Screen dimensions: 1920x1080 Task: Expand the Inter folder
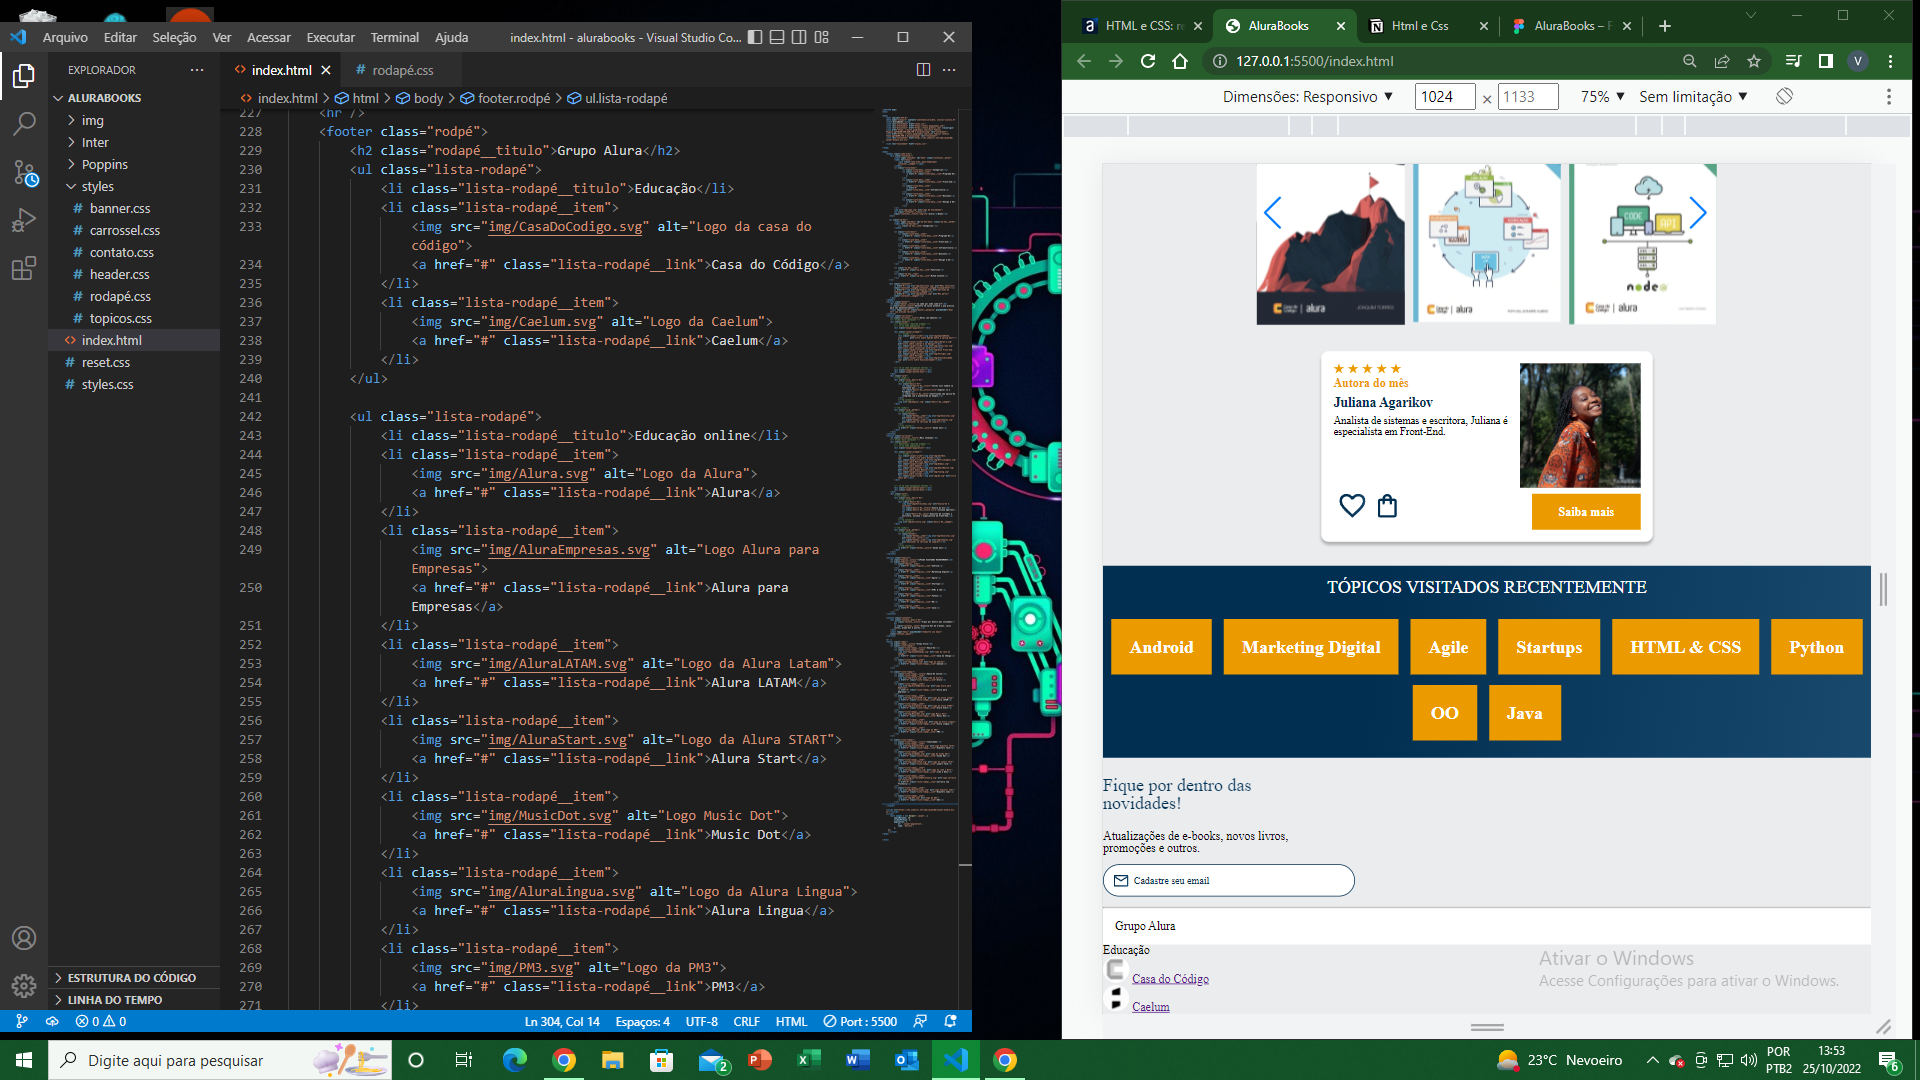pos(134,142)
